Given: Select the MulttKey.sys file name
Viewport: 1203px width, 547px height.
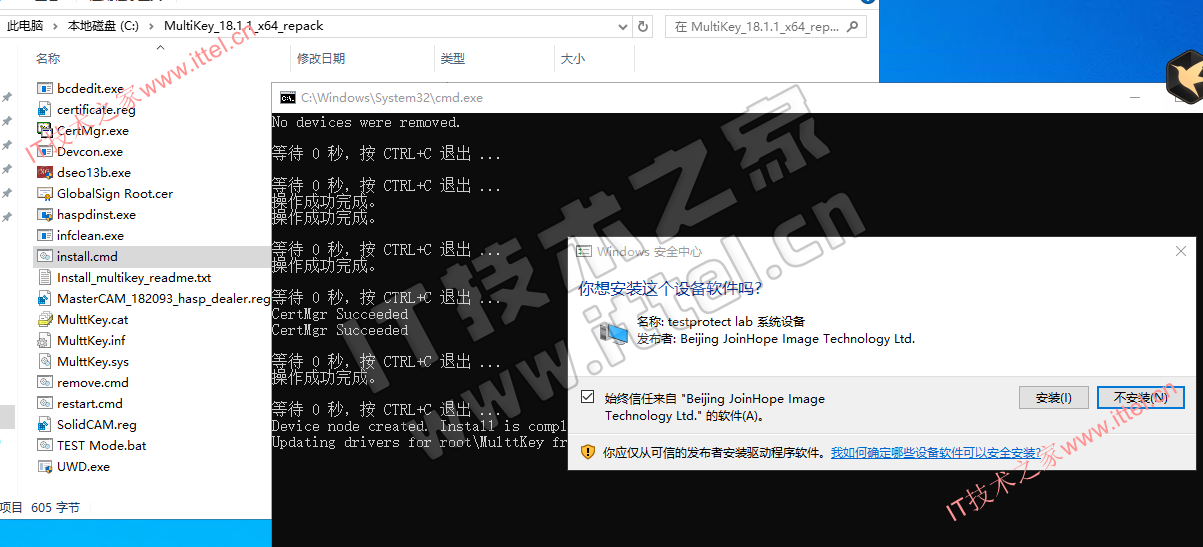Looking at the screenshot, I should [x=93, y=362].
